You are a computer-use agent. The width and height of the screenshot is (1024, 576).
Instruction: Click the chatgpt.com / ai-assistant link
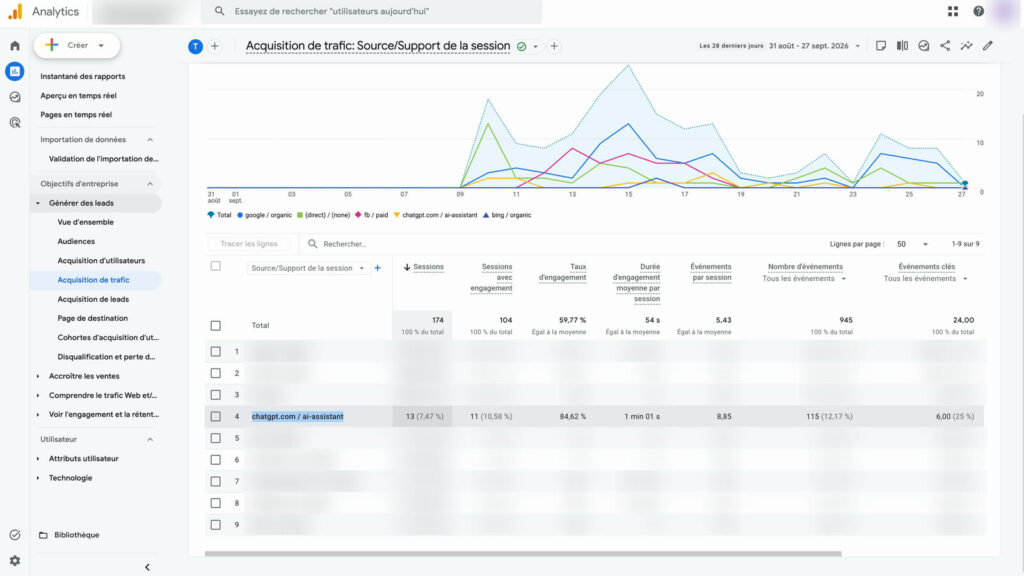[x=297, y=416]
